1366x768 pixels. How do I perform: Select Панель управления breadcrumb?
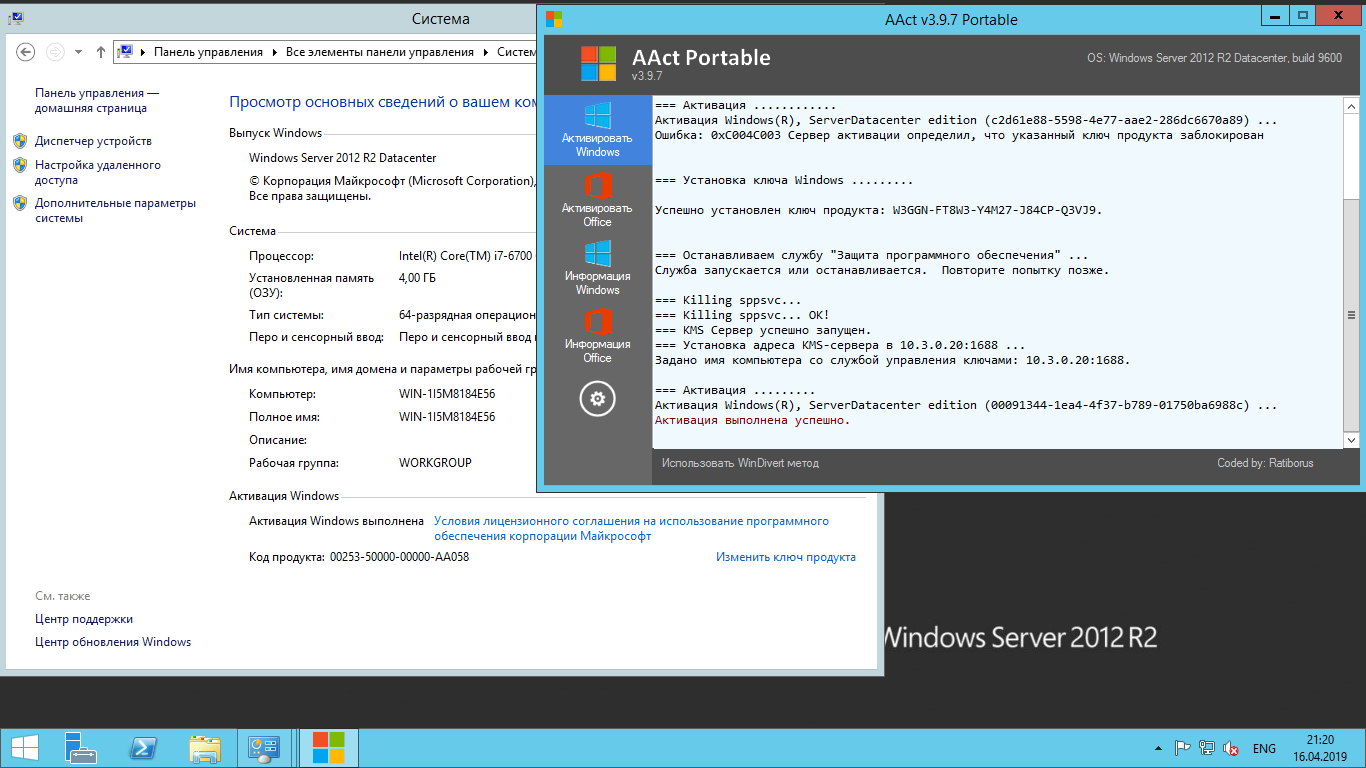pyautogui.click(x=208, y=52)
